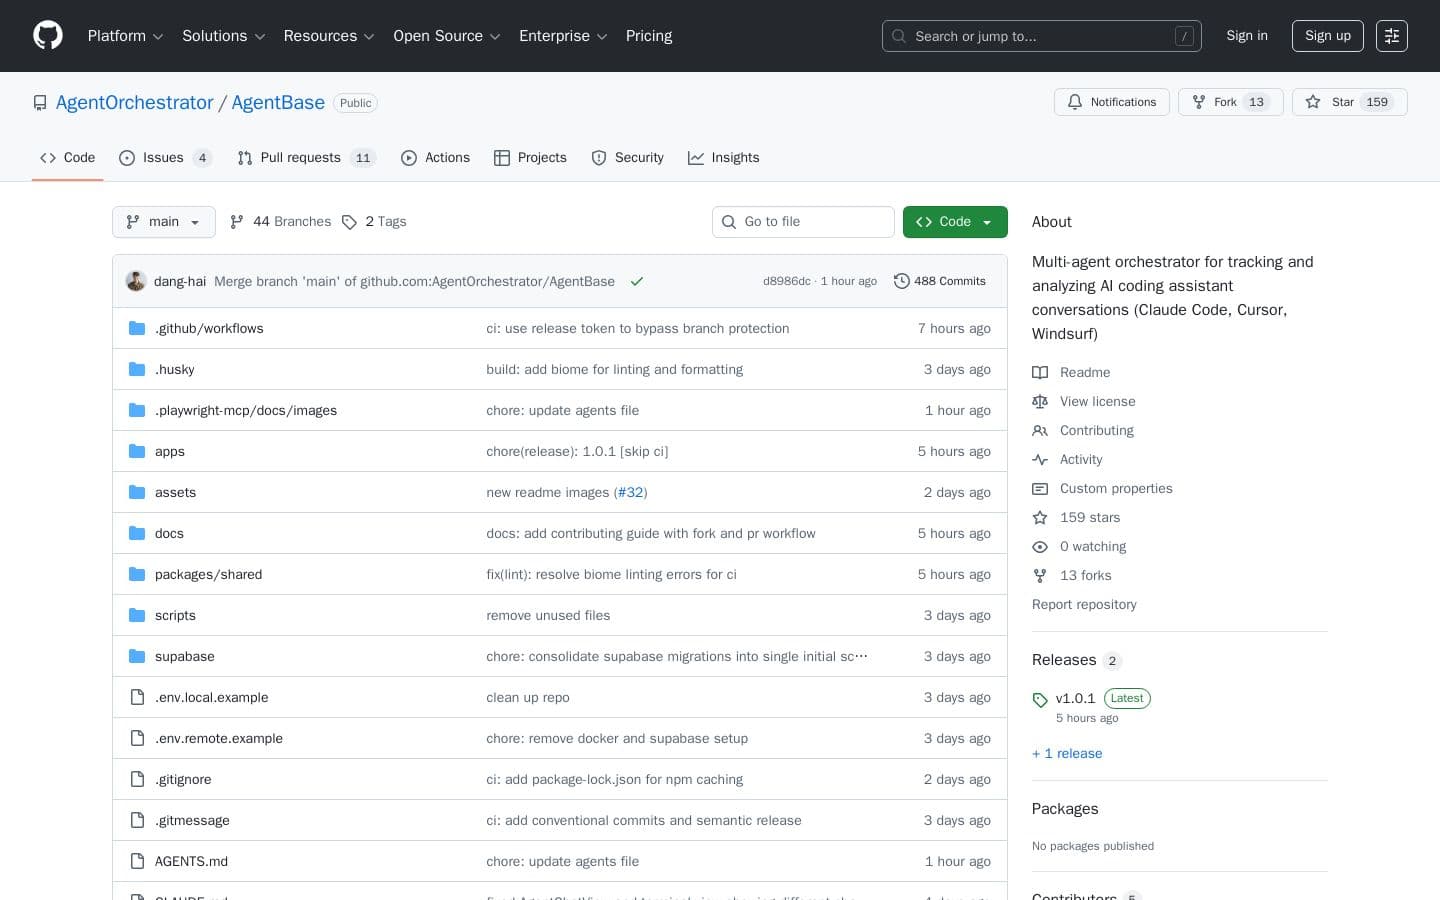
Task: Toggle repository Notifications
Action: coord(1111,102)
